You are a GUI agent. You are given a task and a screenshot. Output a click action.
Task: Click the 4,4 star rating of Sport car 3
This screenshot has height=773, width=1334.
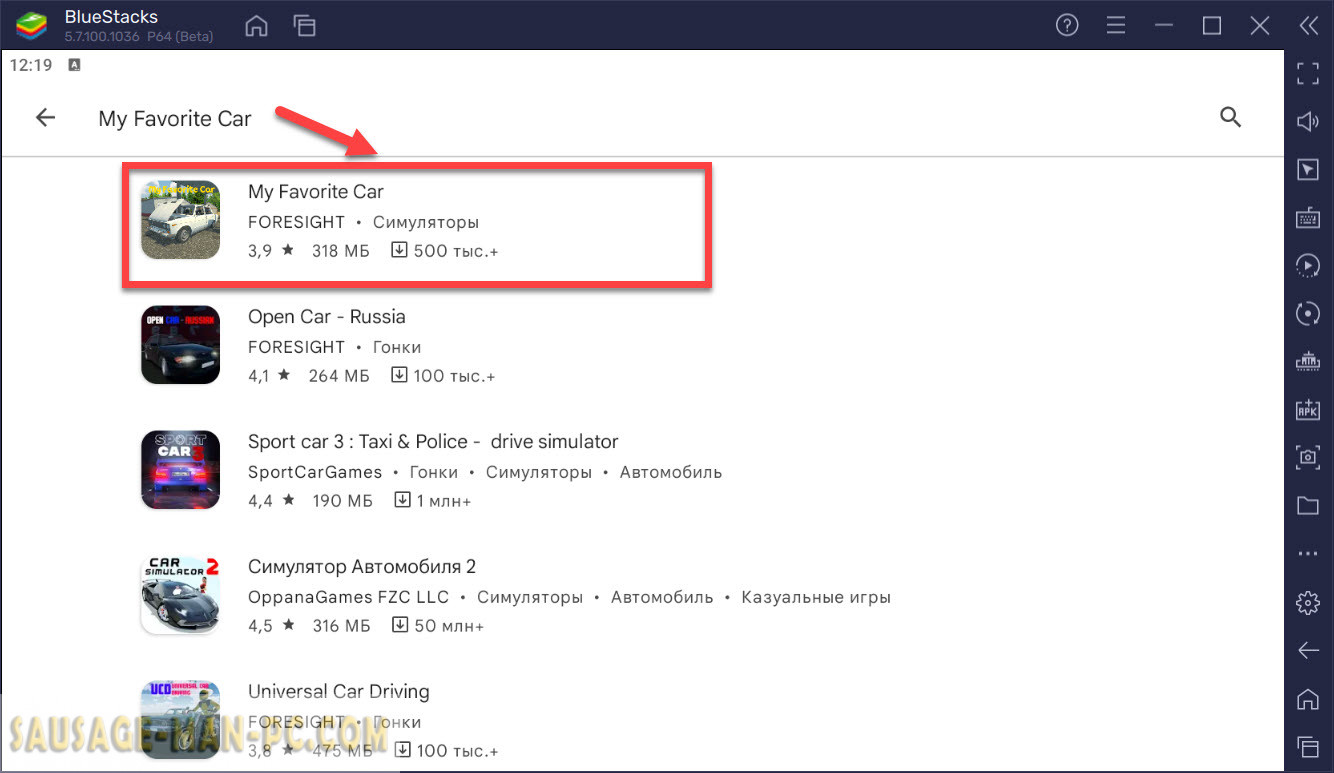(x=272, y=501)
